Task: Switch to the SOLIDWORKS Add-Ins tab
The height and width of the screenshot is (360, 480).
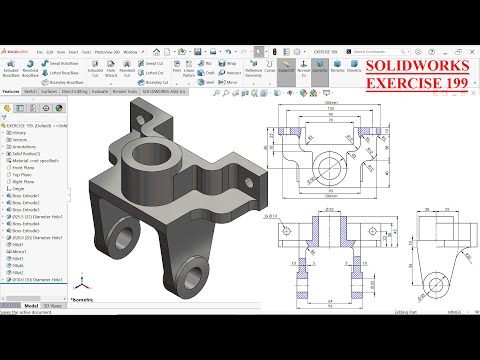Action: coord(164,91)
